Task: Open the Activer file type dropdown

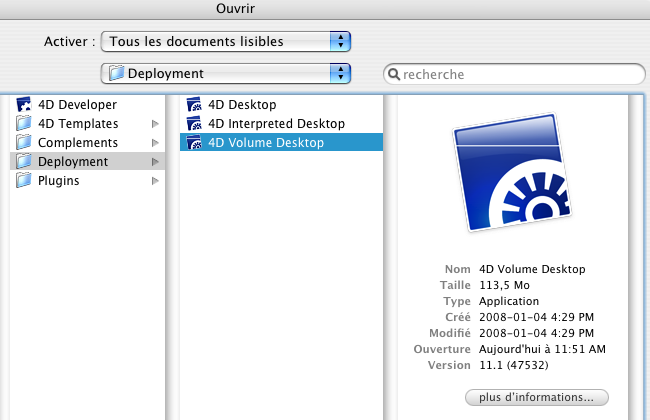Action: point(226,42)
